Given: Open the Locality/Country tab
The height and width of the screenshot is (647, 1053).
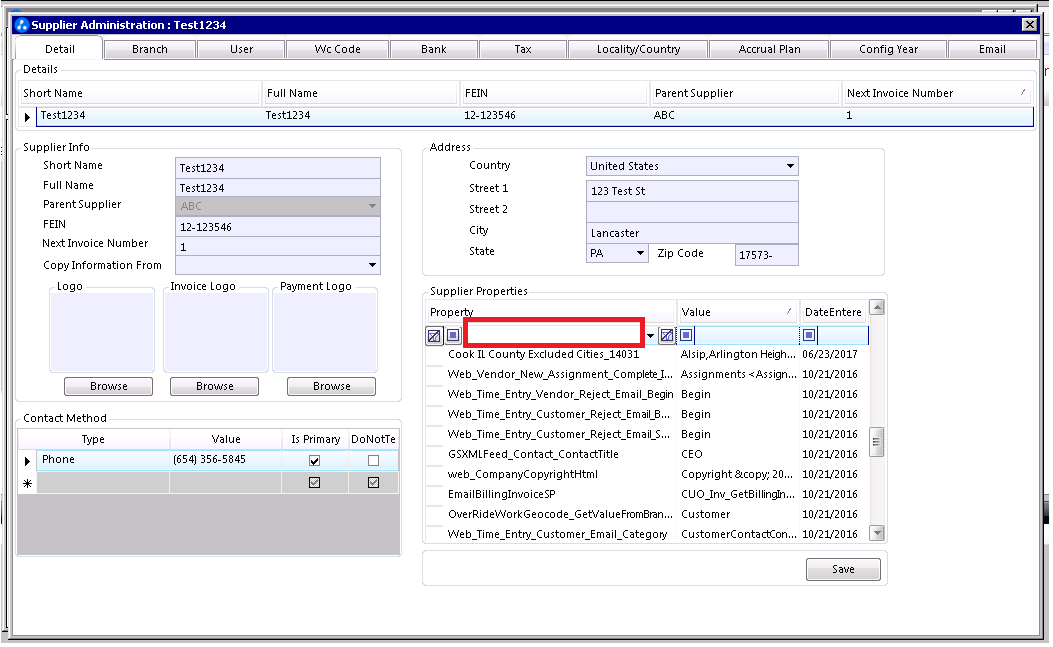Looking at the screenshot, I should pos(638,50).
